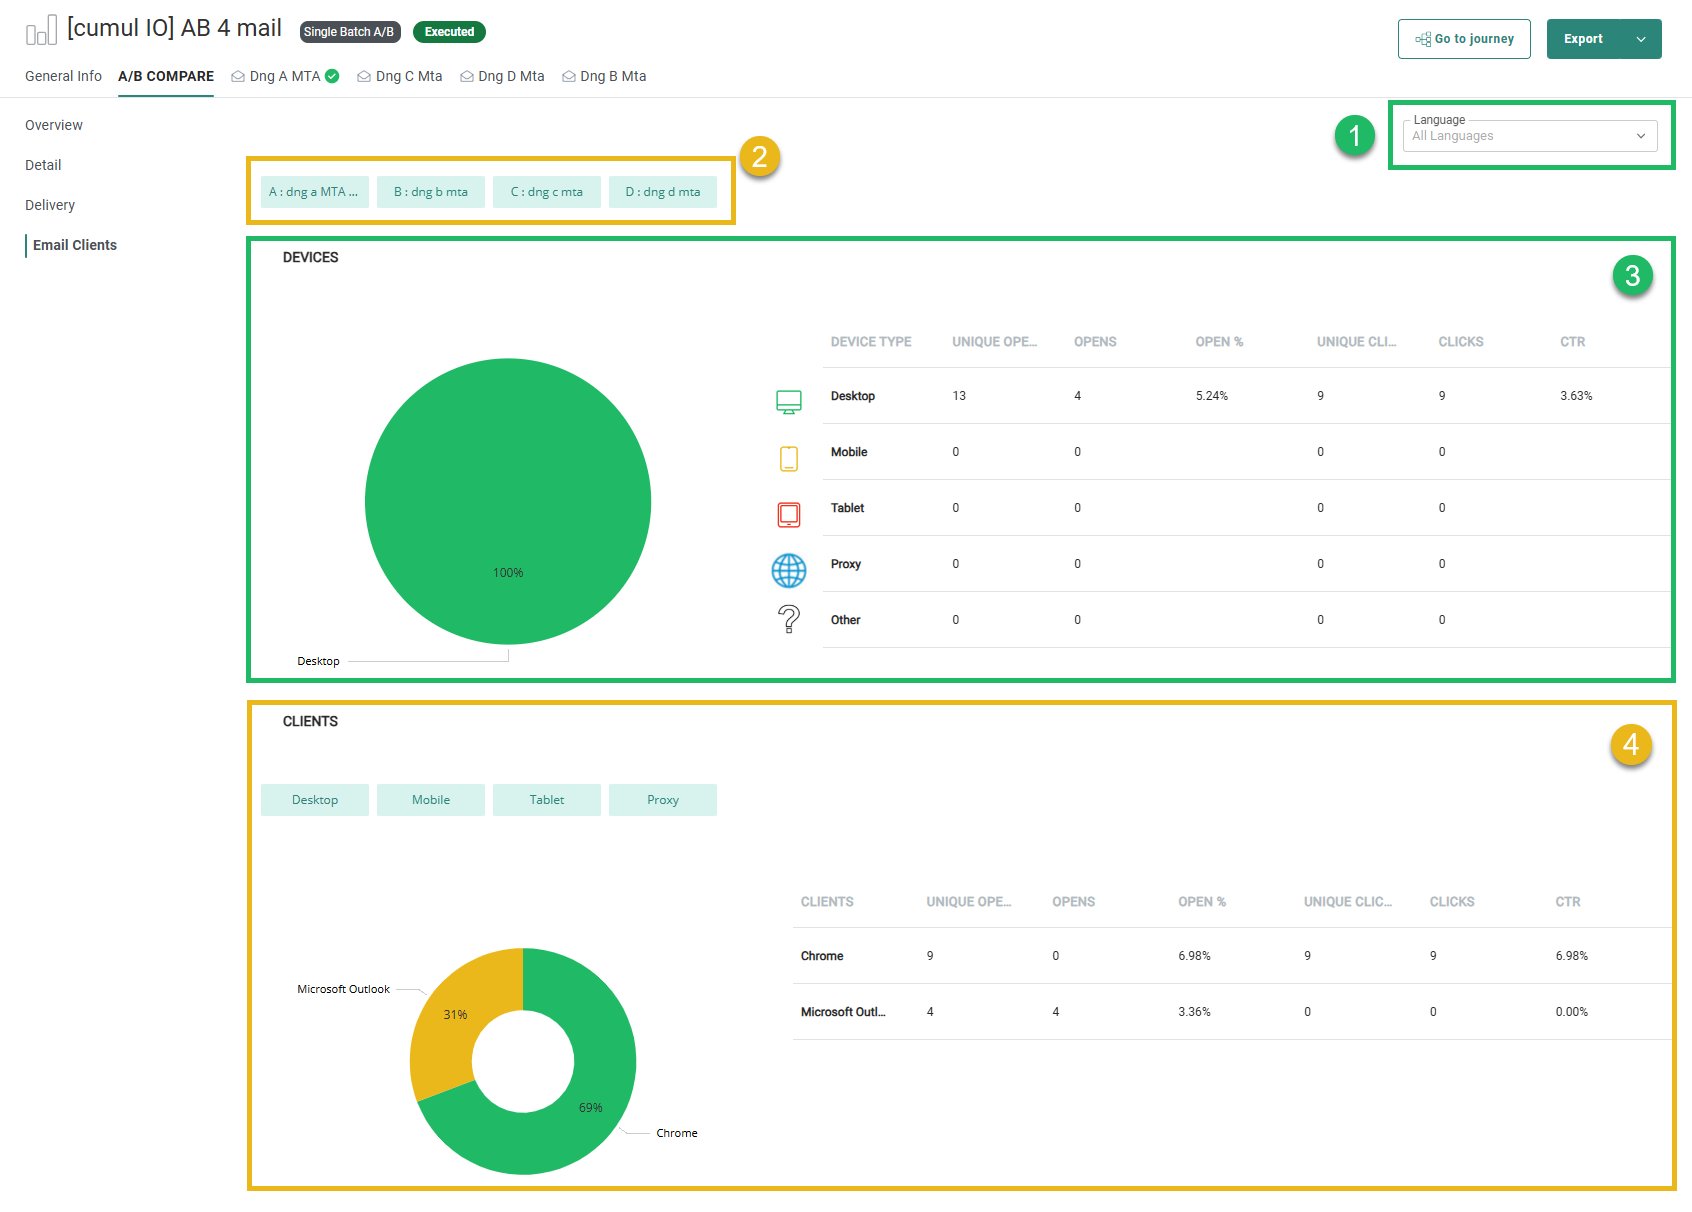
Task: Click the bar chart icon beside title
Action: click(41, 31)
